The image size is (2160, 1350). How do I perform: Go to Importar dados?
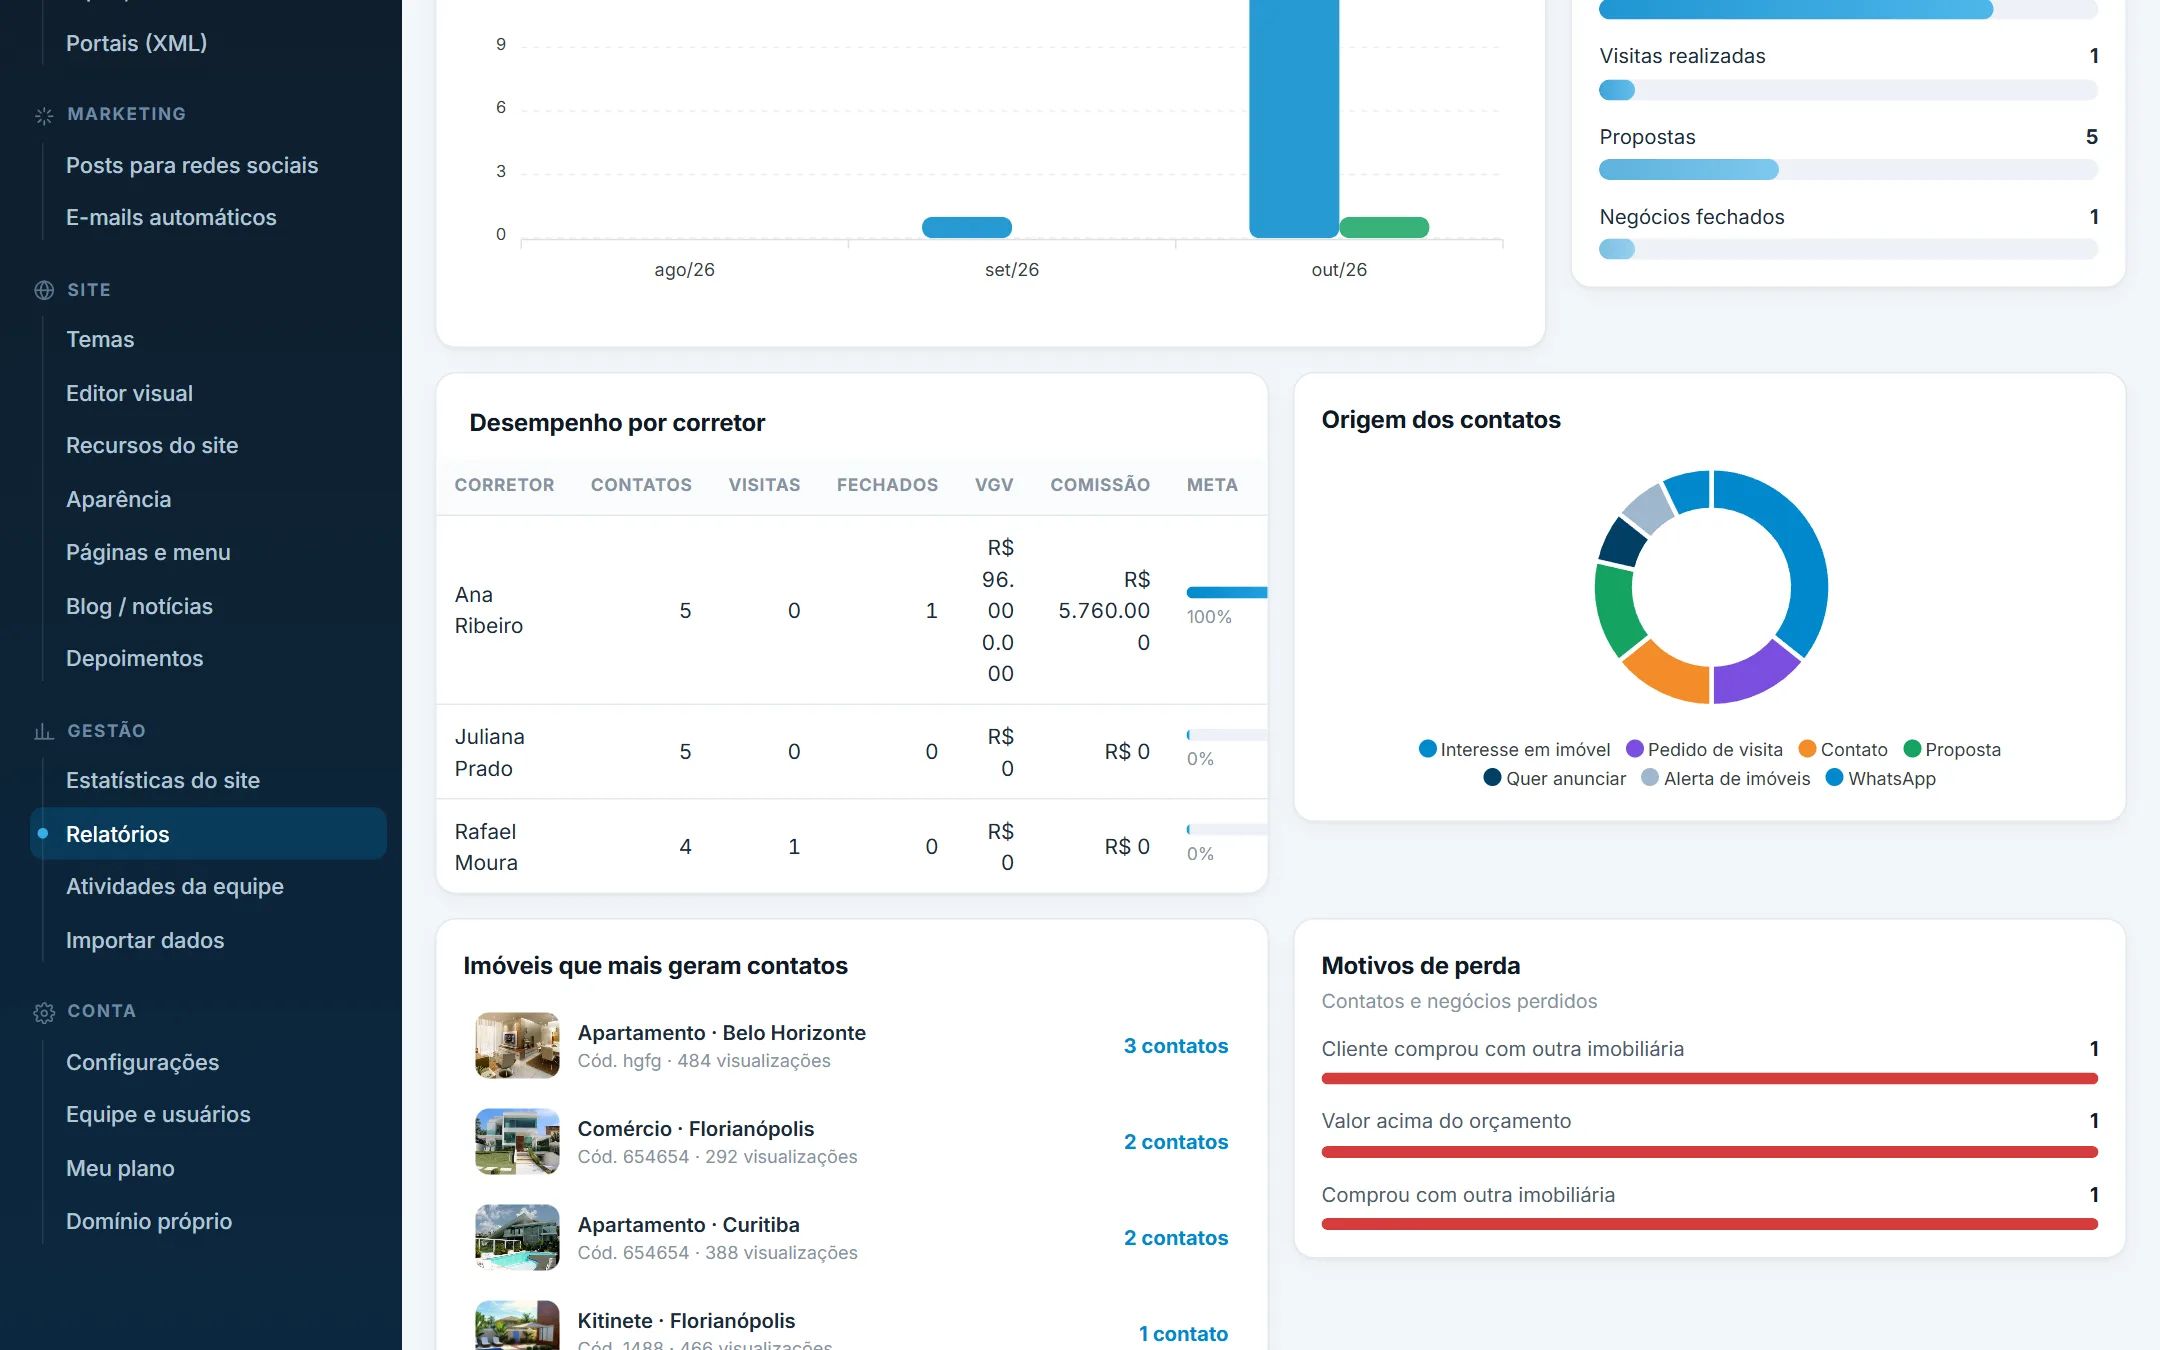(x=145, y=940)
